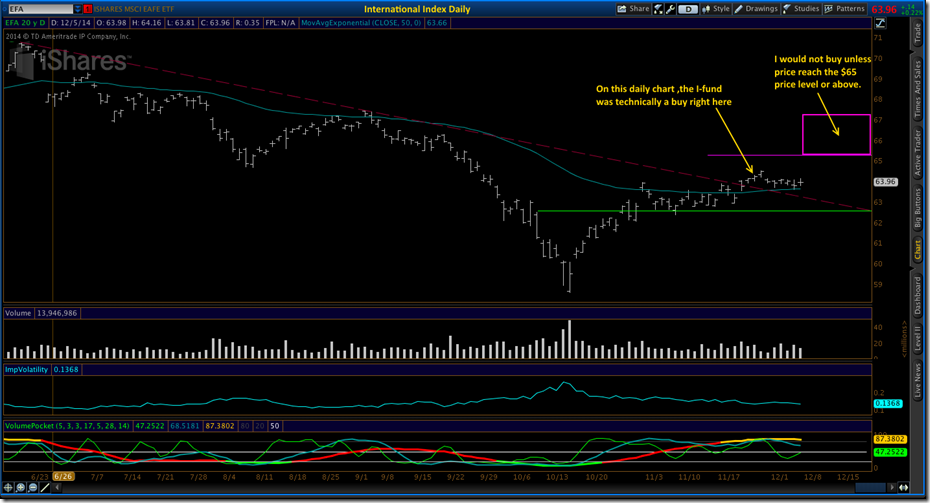Screen dimensions: 930x503
Task: Click the Volume study label
Action: (x=18, y=313)
